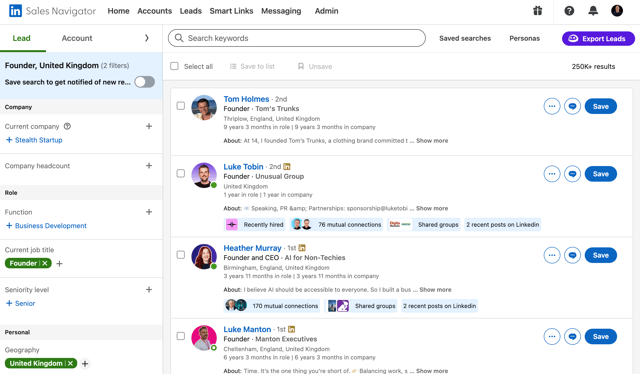This screenshot has height=374, width=640.
Task: Expand Company headcount filter
Action: pyautogui.click(x=149, y=166)
